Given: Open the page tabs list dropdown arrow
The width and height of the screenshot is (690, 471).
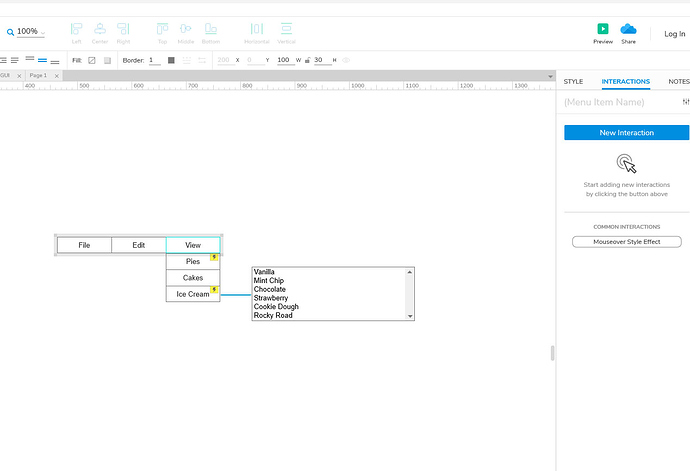Looking at the screenshot, I should point(550,77).
